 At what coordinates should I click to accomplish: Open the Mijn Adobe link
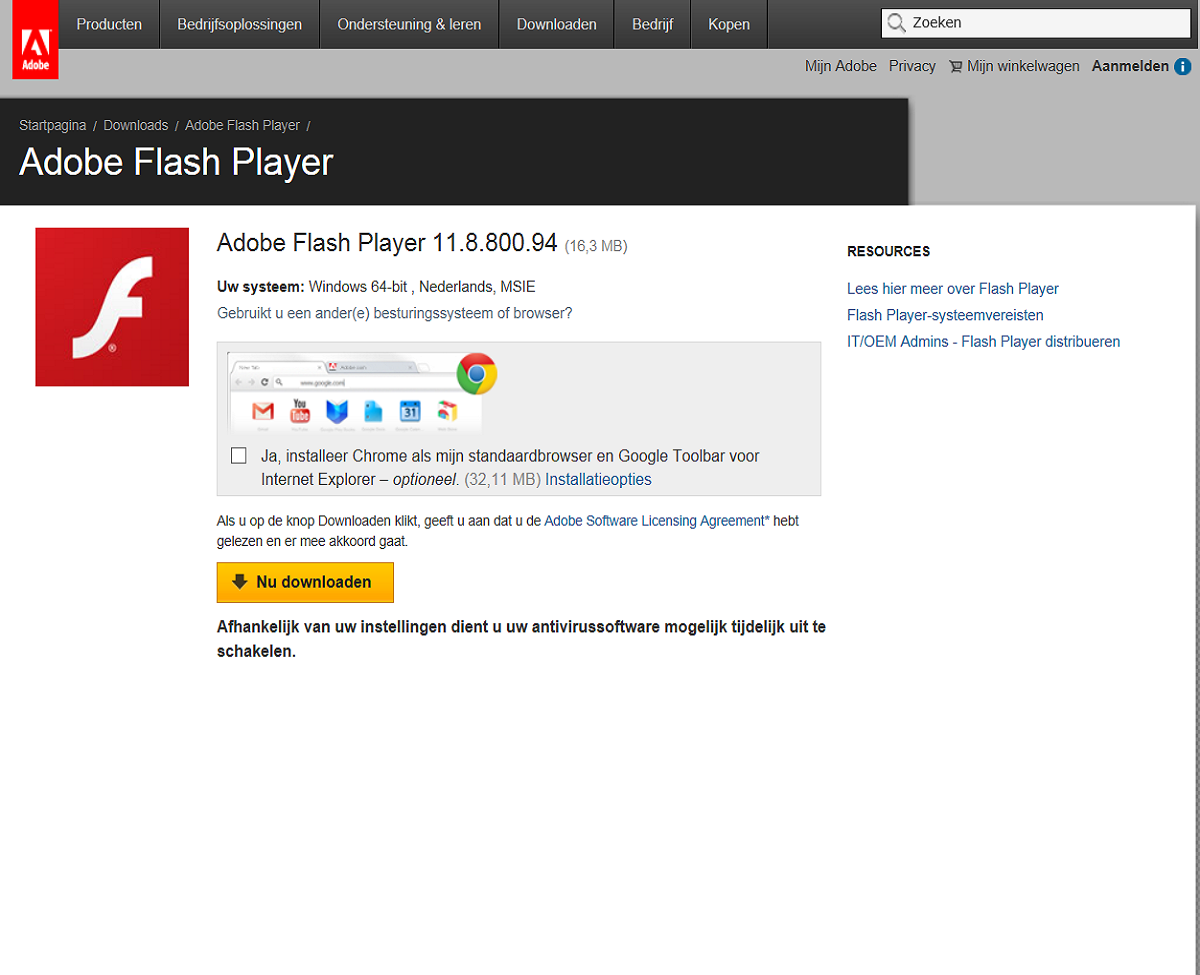click(x=841, y=66)
